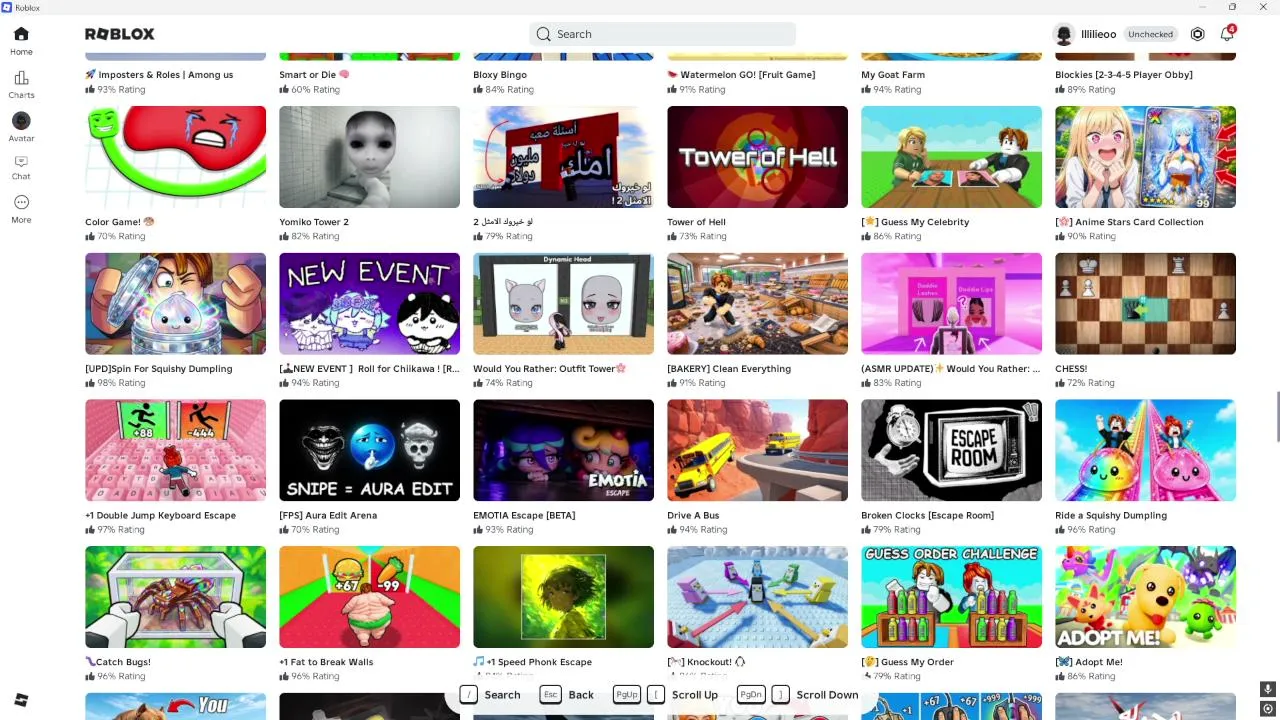Screen dimensions: 1280x720
Task: Open the lllilieoo username link
Action: [x=1098, y=34]
